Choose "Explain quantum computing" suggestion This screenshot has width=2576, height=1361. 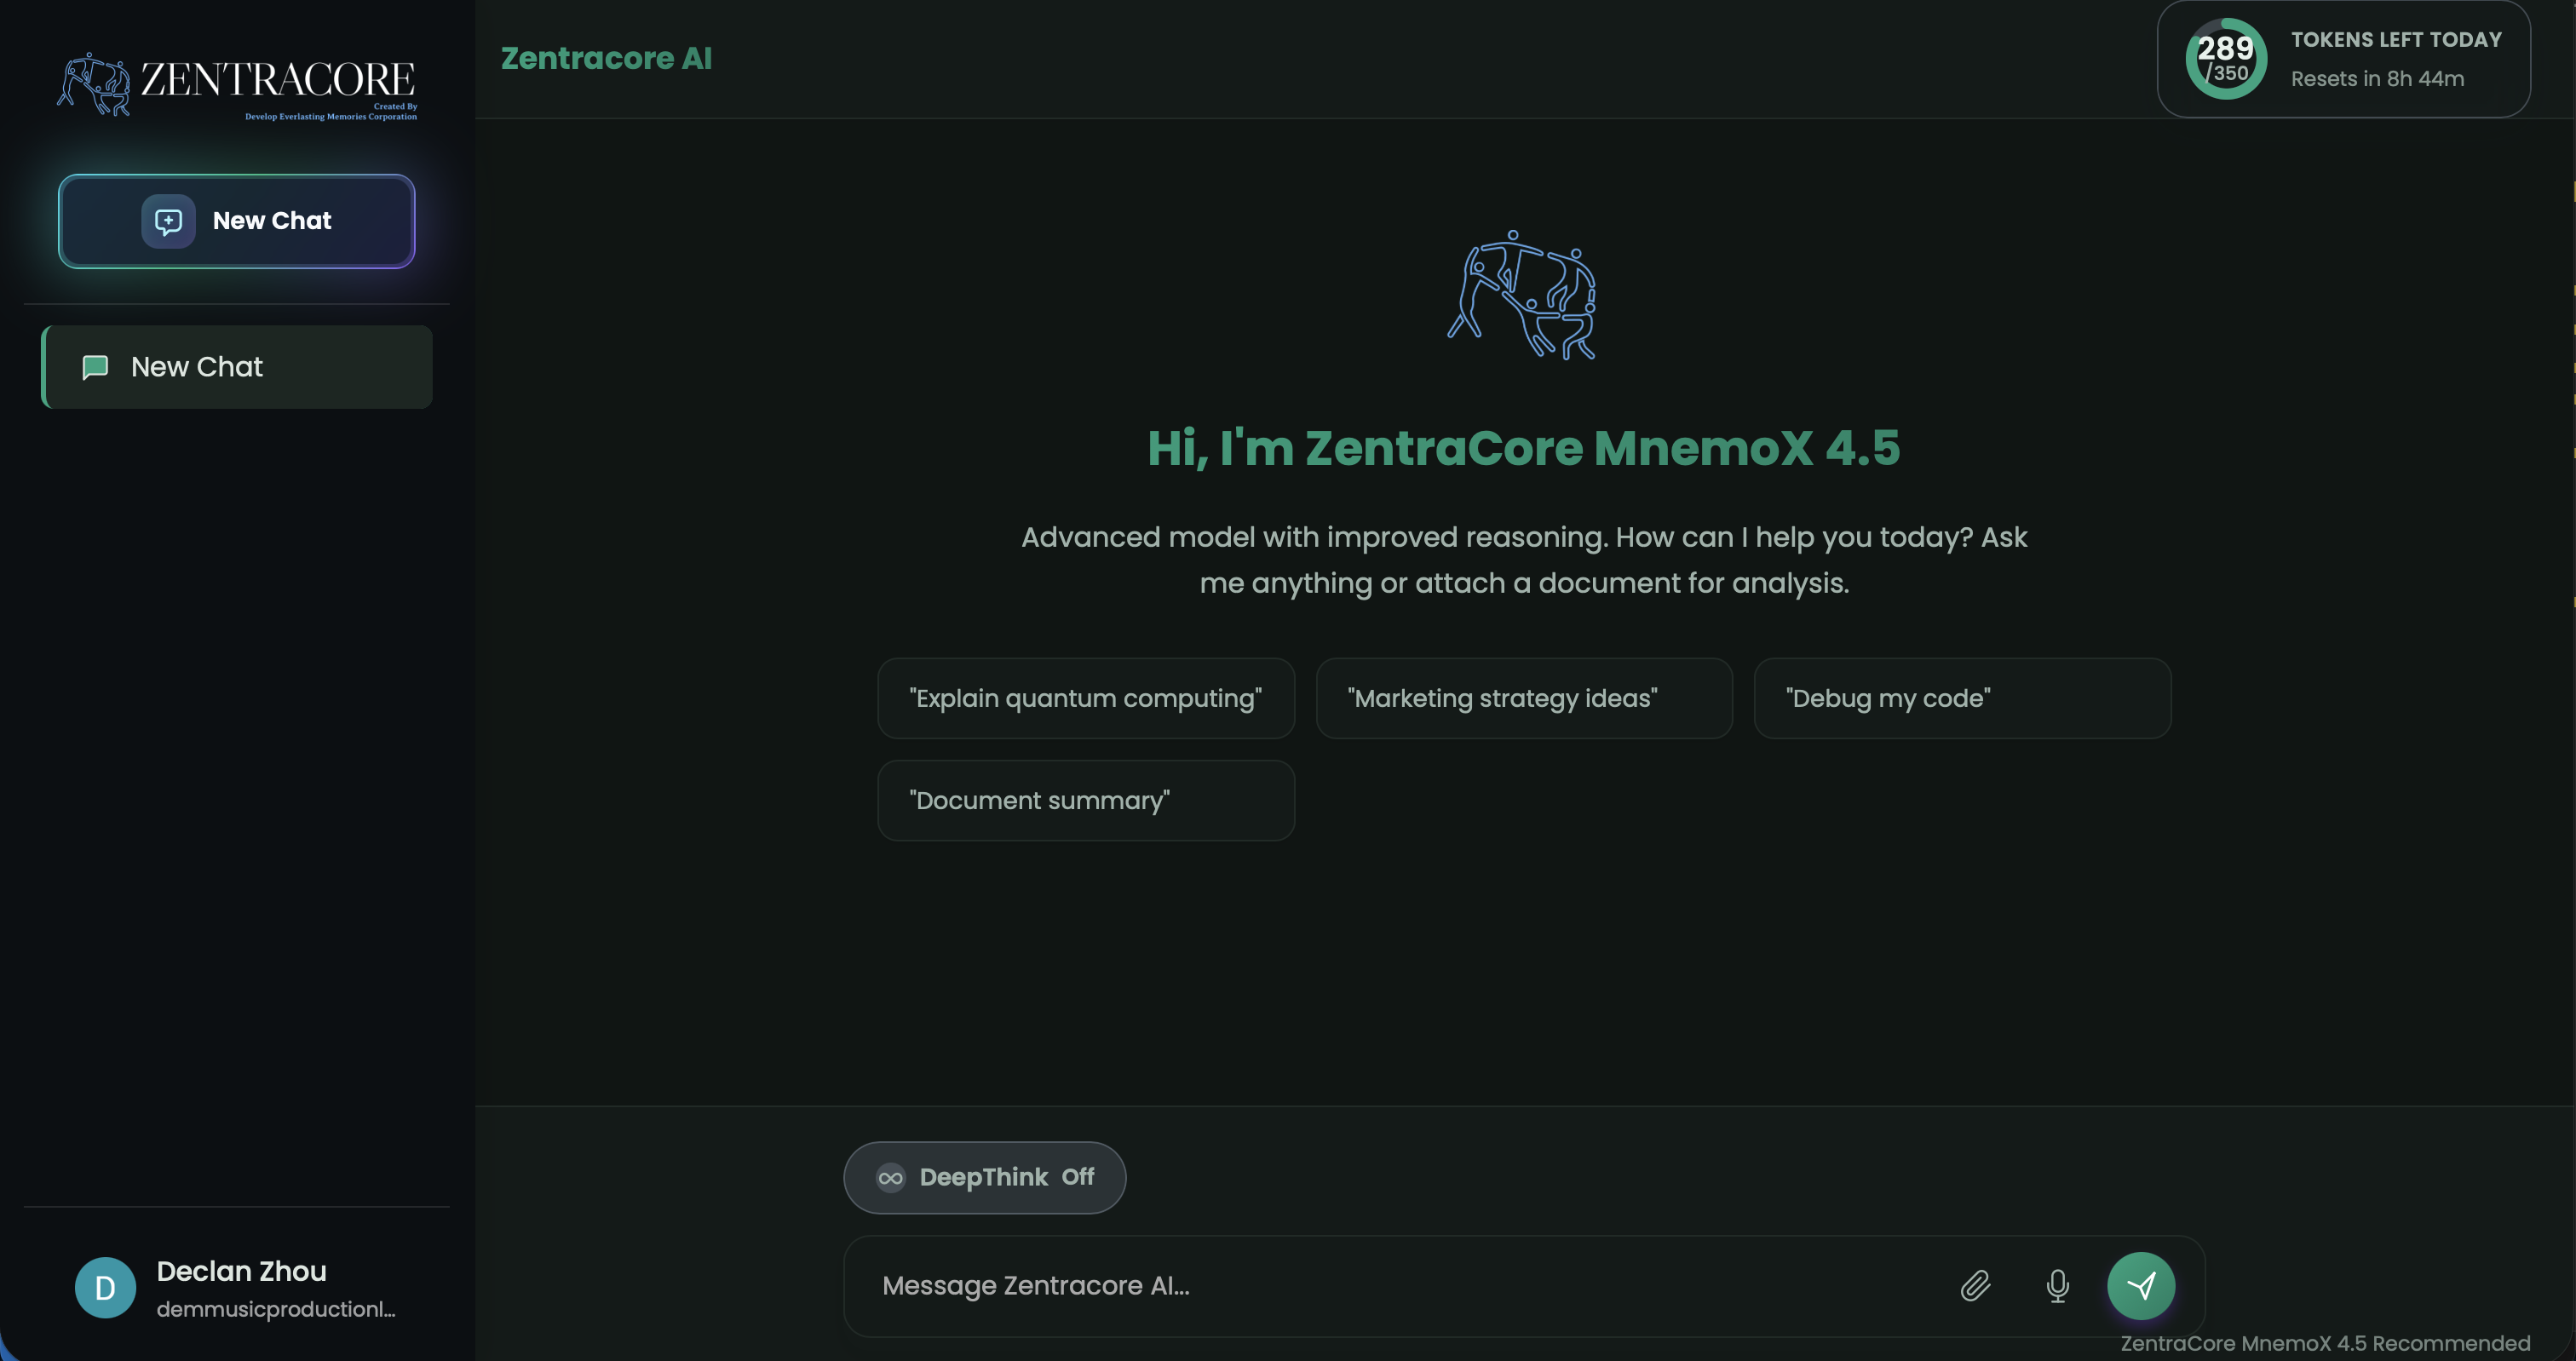click(x=1085, y=698)
